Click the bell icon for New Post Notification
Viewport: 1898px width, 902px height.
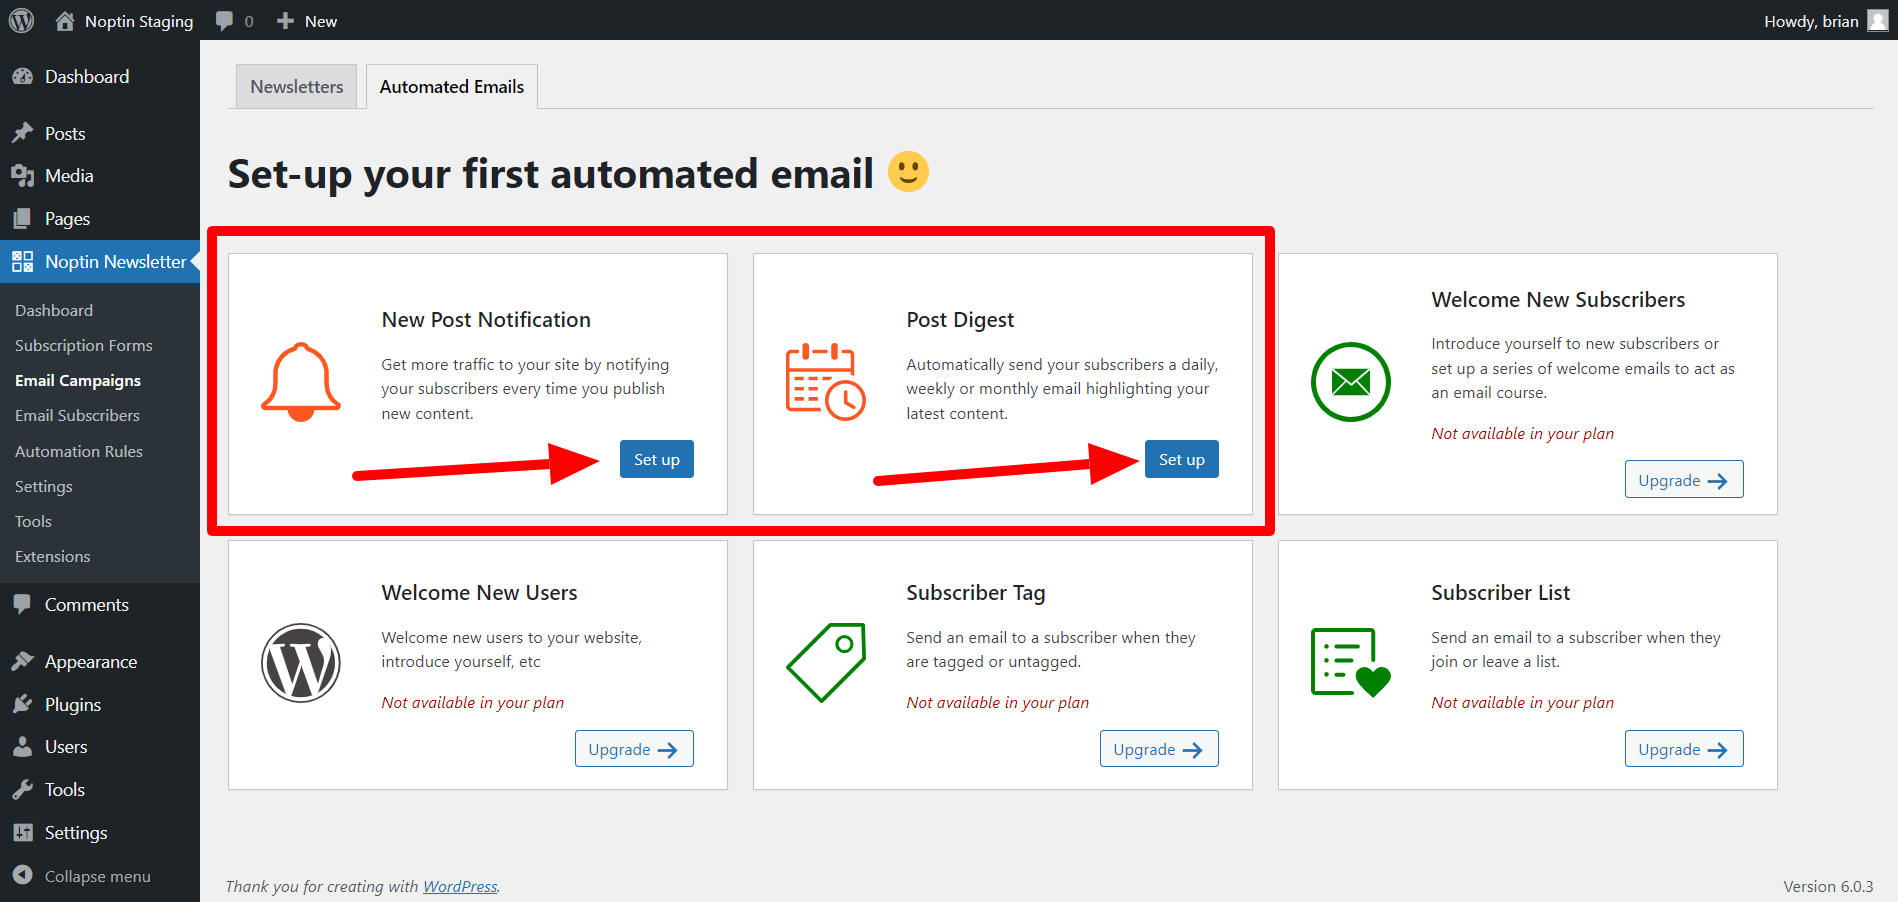300,382
